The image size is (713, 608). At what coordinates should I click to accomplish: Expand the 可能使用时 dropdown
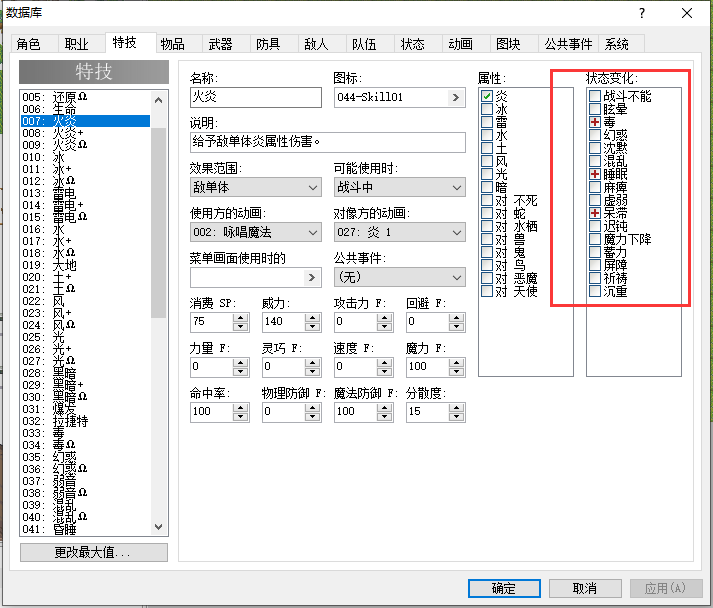point(399,187)
